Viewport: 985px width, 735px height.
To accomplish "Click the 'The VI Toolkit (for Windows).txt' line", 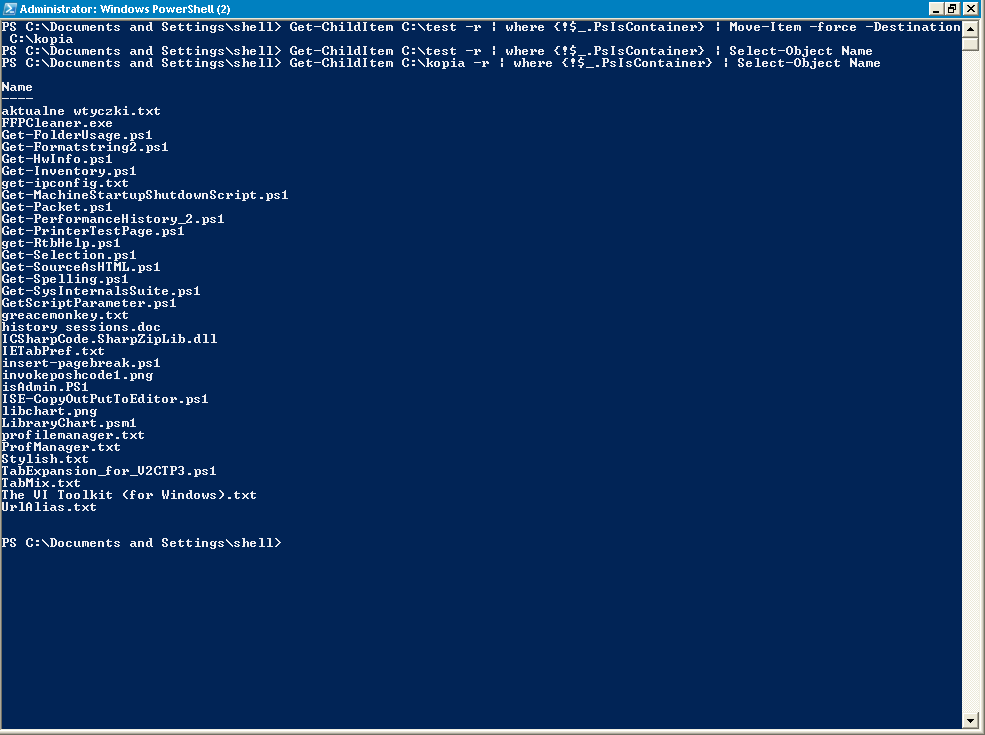I will 129,495.
